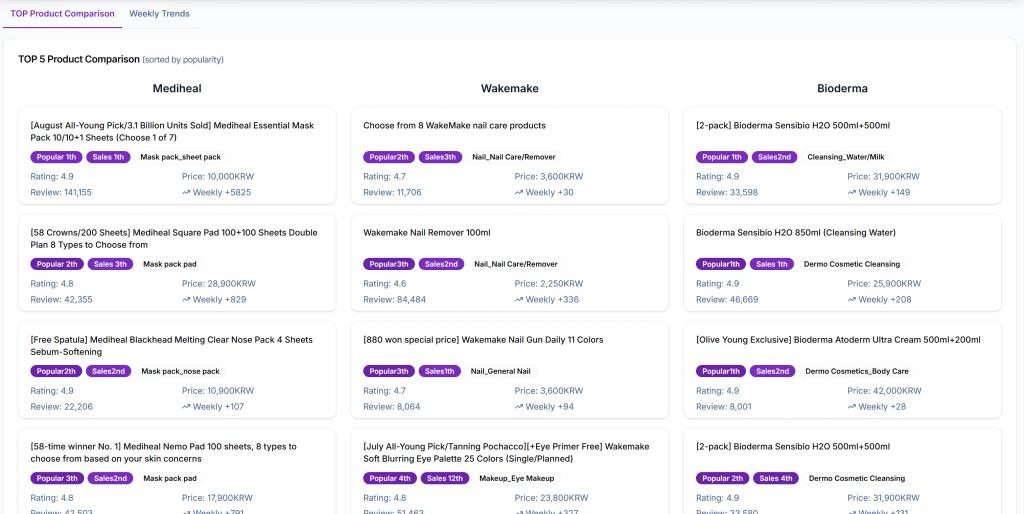This screenshot has height=514, width=1024.
Task: Click the 'Review: 8,001' count
Action: coord(724,407)
